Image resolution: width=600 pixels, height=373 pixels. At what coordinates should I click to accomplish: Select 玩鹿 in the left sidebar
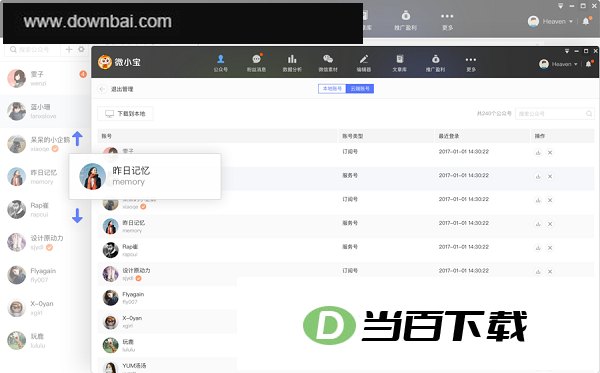(45, 340)
